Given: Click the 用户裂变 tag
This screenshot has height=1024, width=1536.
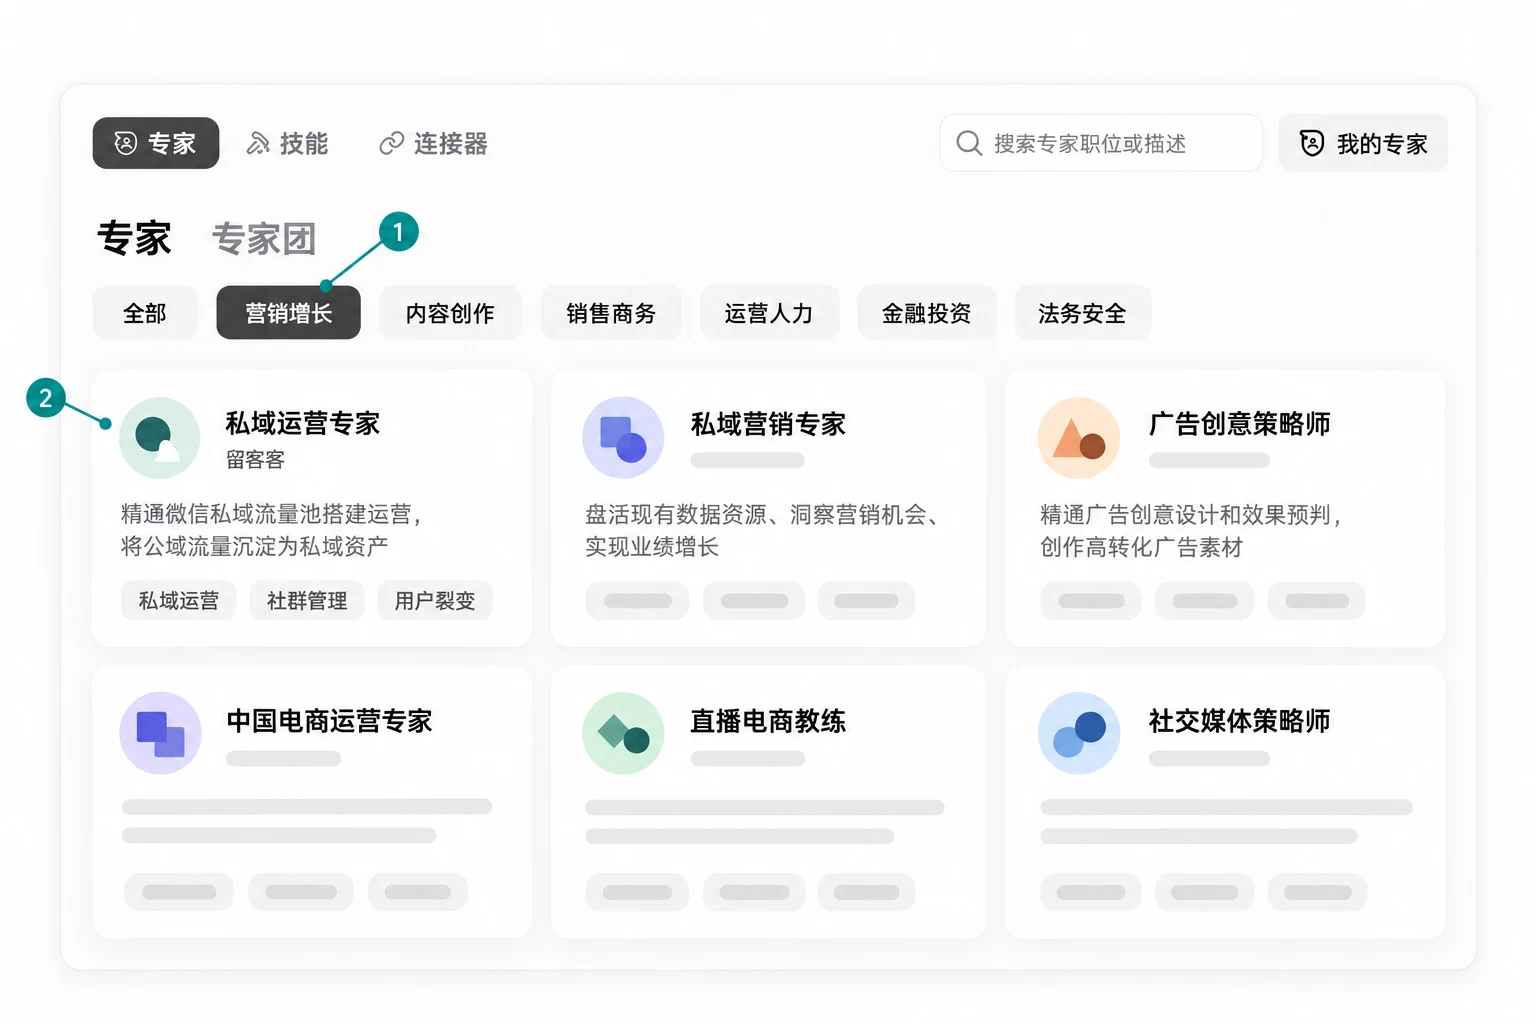Looking at the screenshot, I should click(435, 601).
